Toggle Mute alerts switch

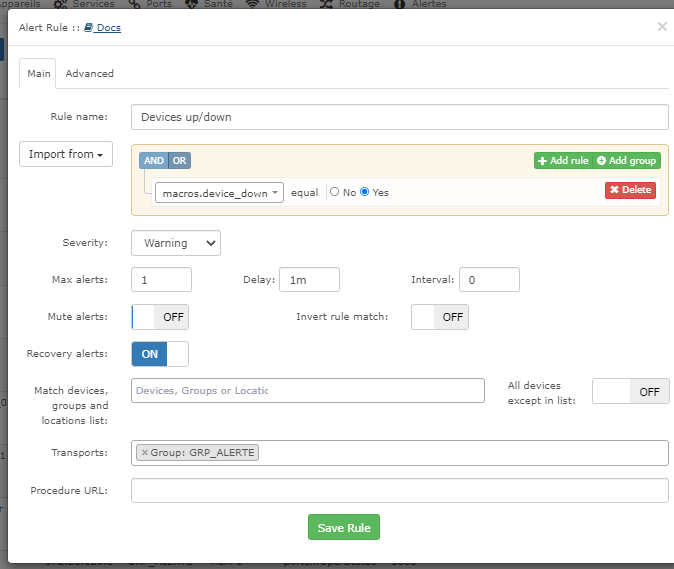click(160, 317)
